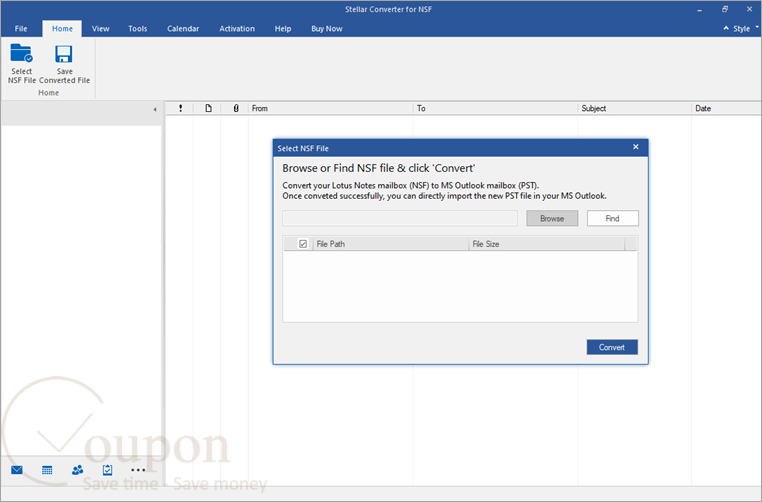This screenshot has width=762, height=502.
Task: Click the NSF file path input field
Action: 400,219
